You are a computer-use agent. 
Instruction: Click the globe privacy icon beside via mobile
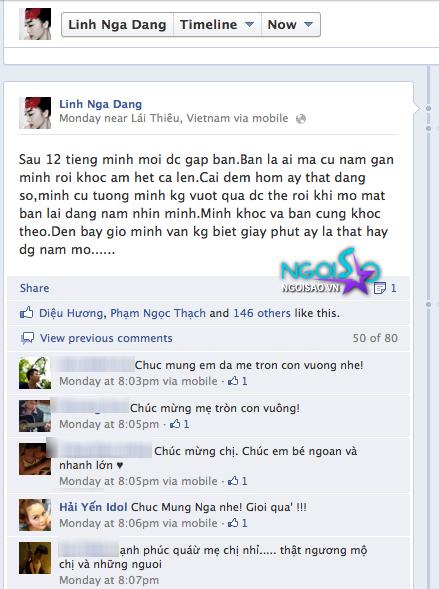[301, 119]
